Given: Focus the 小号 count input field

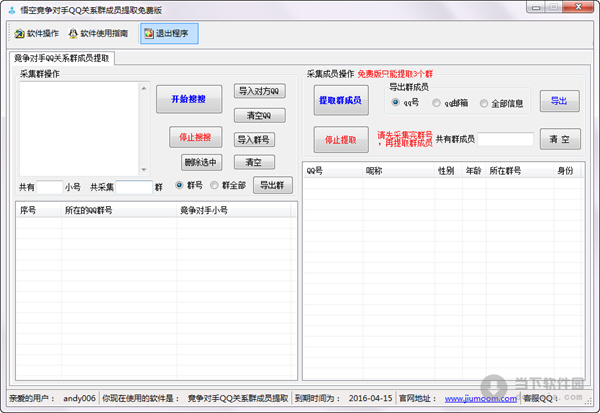Looking at the screenshot, I should pos(49,187).
